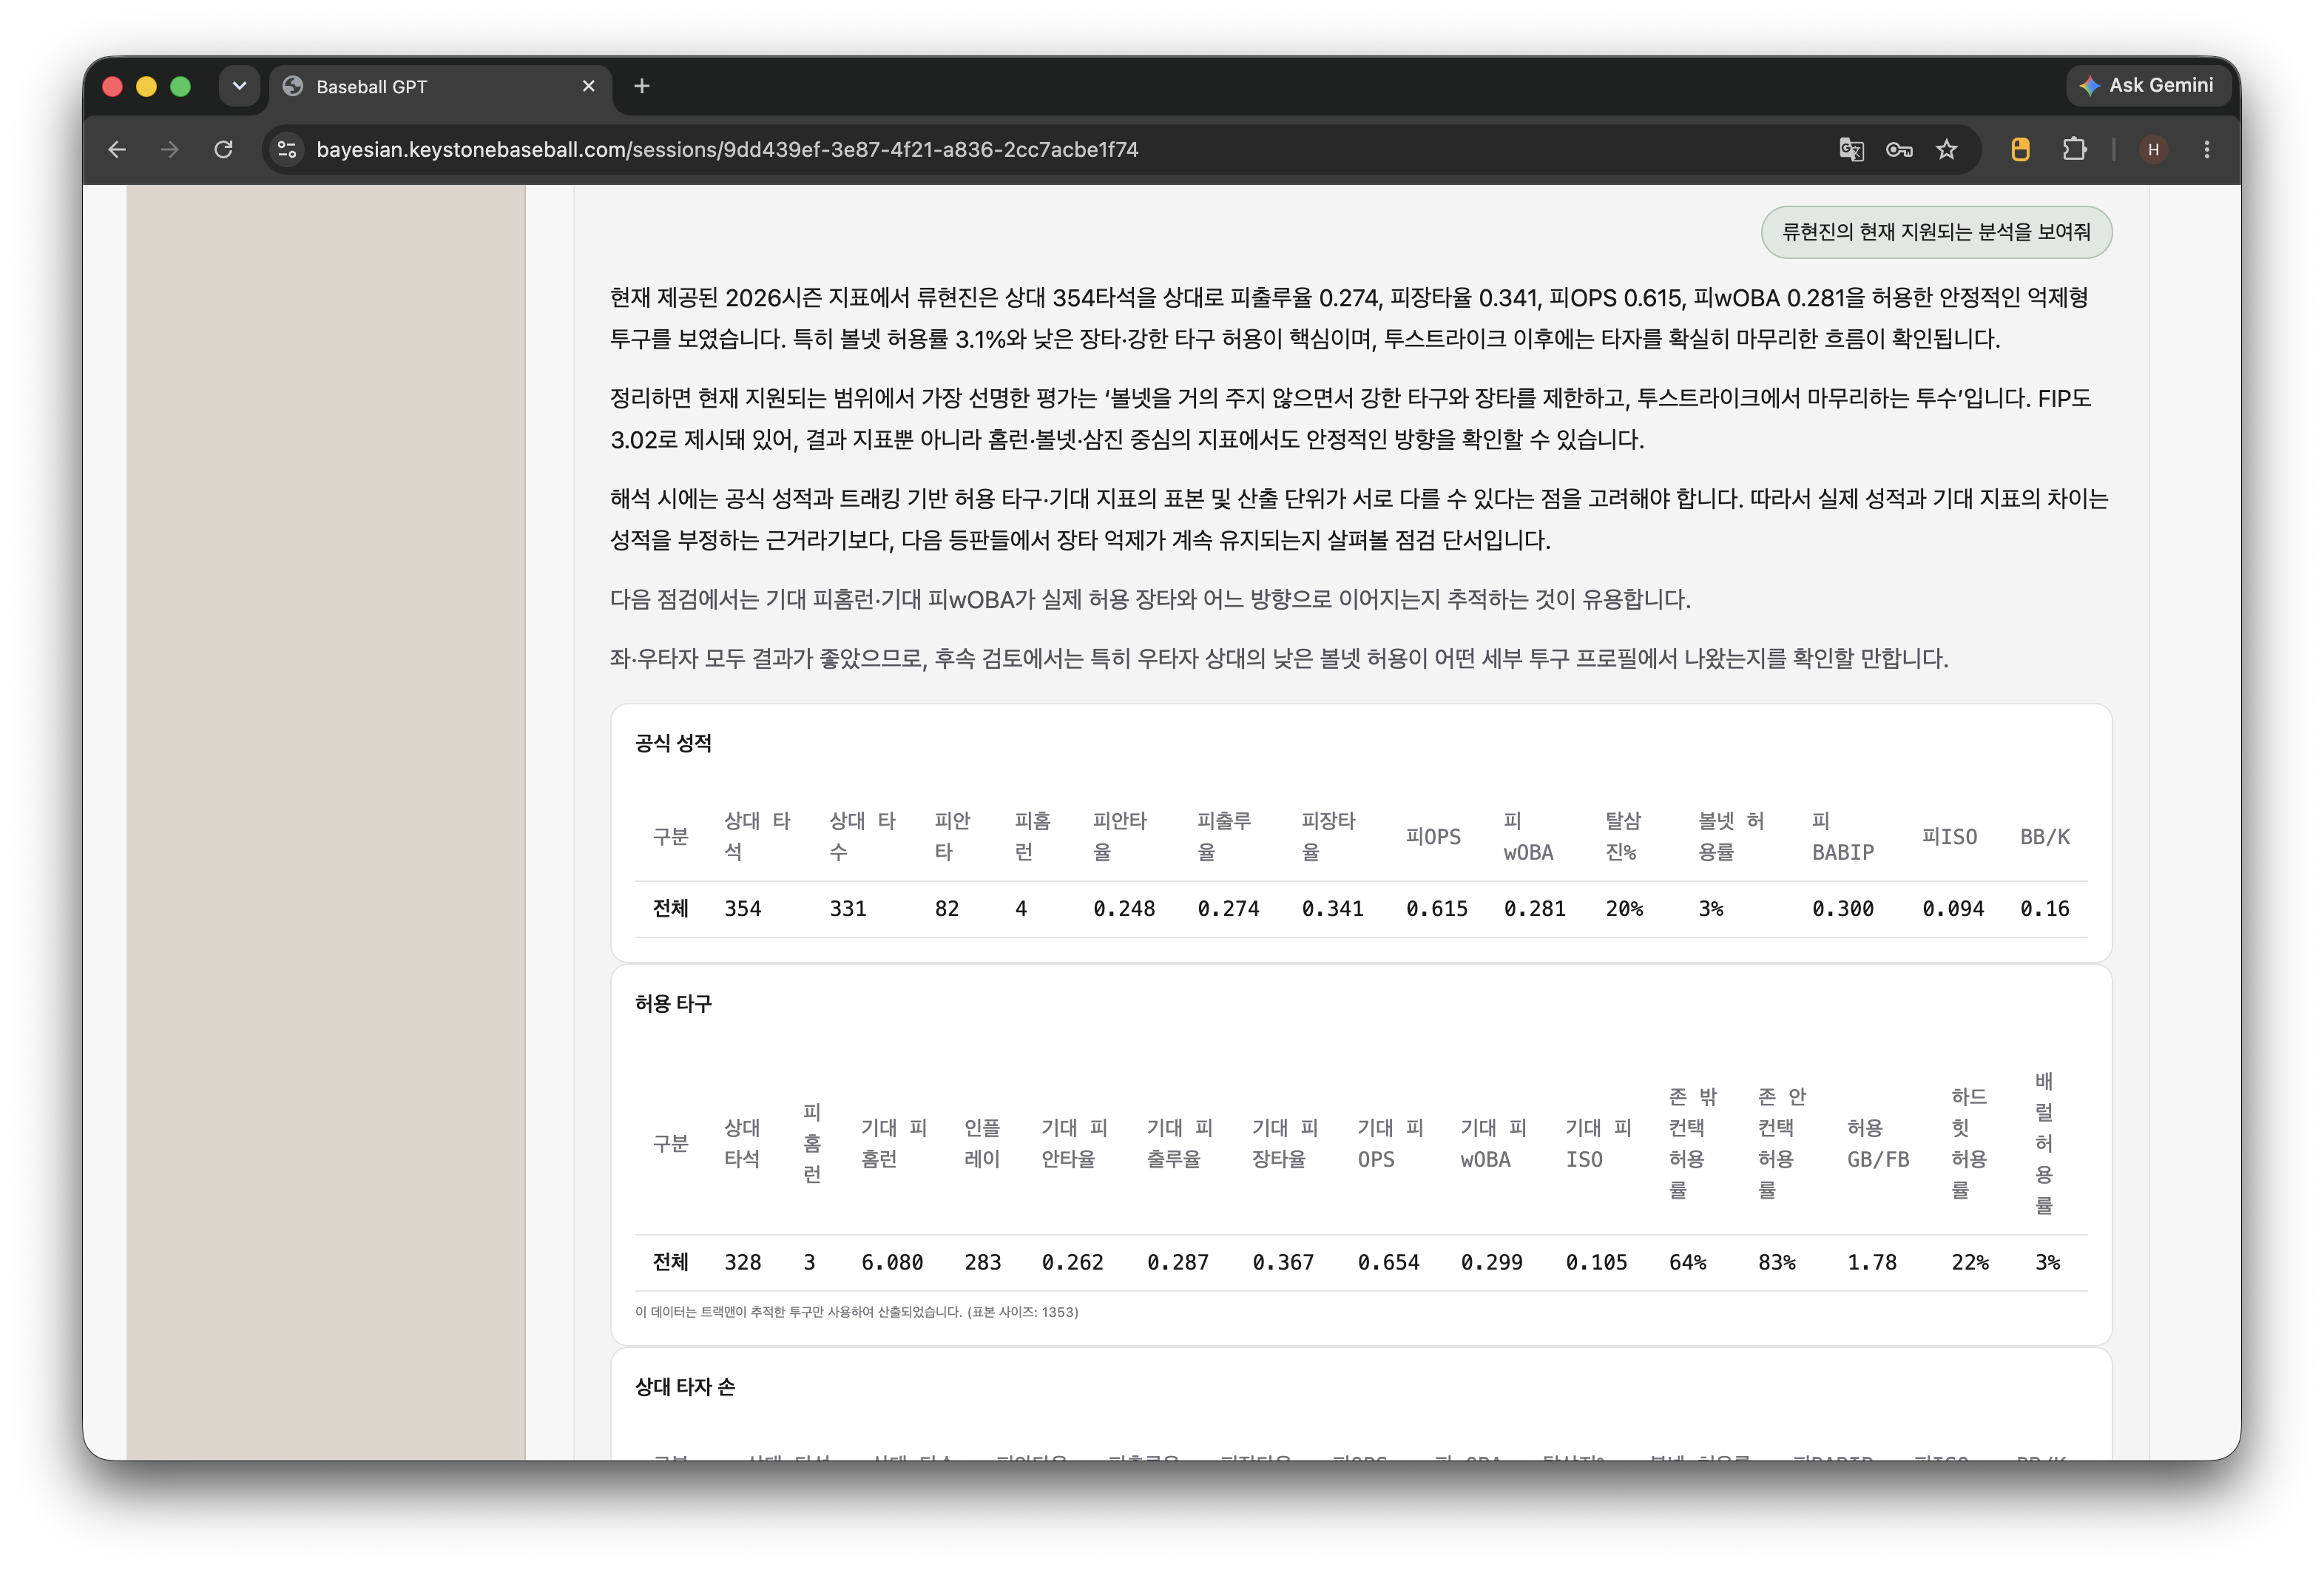Click the Trackman sample size footnote

click(x=856, y=1312)
